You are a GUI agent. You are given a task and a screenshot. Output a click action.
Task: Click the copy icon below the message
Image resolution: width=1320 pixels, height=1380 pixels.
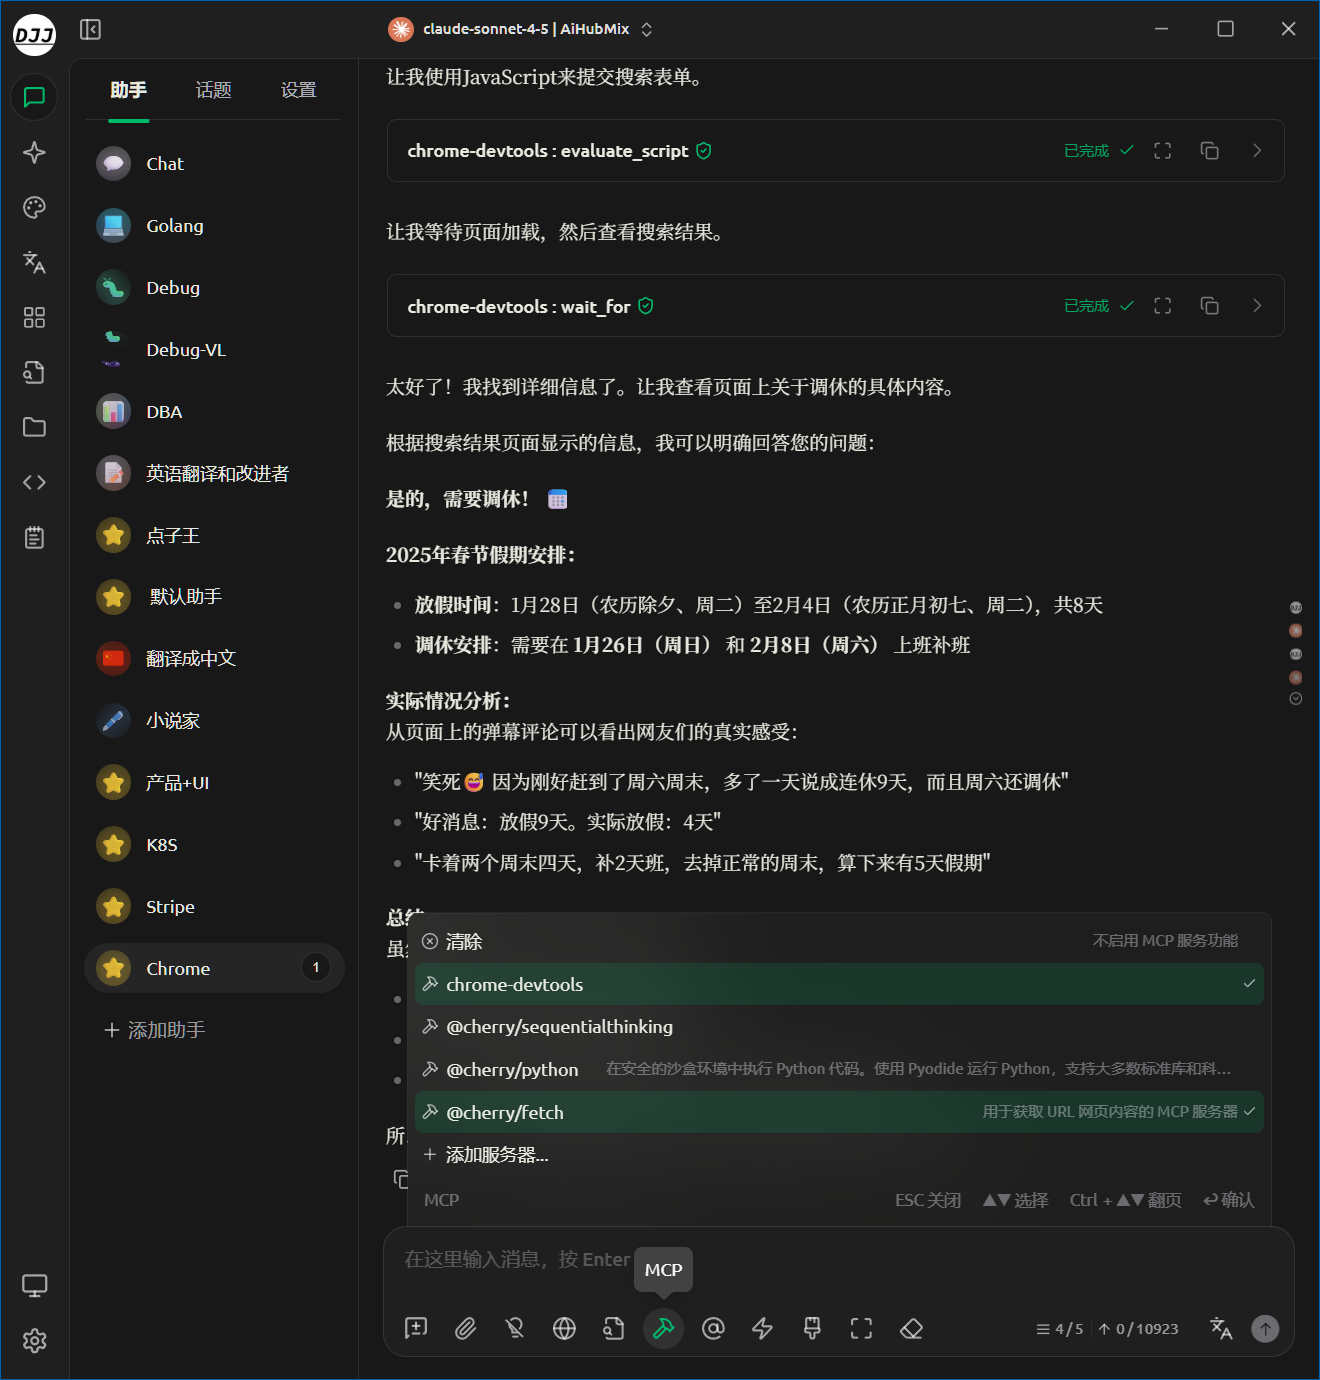401,1178
